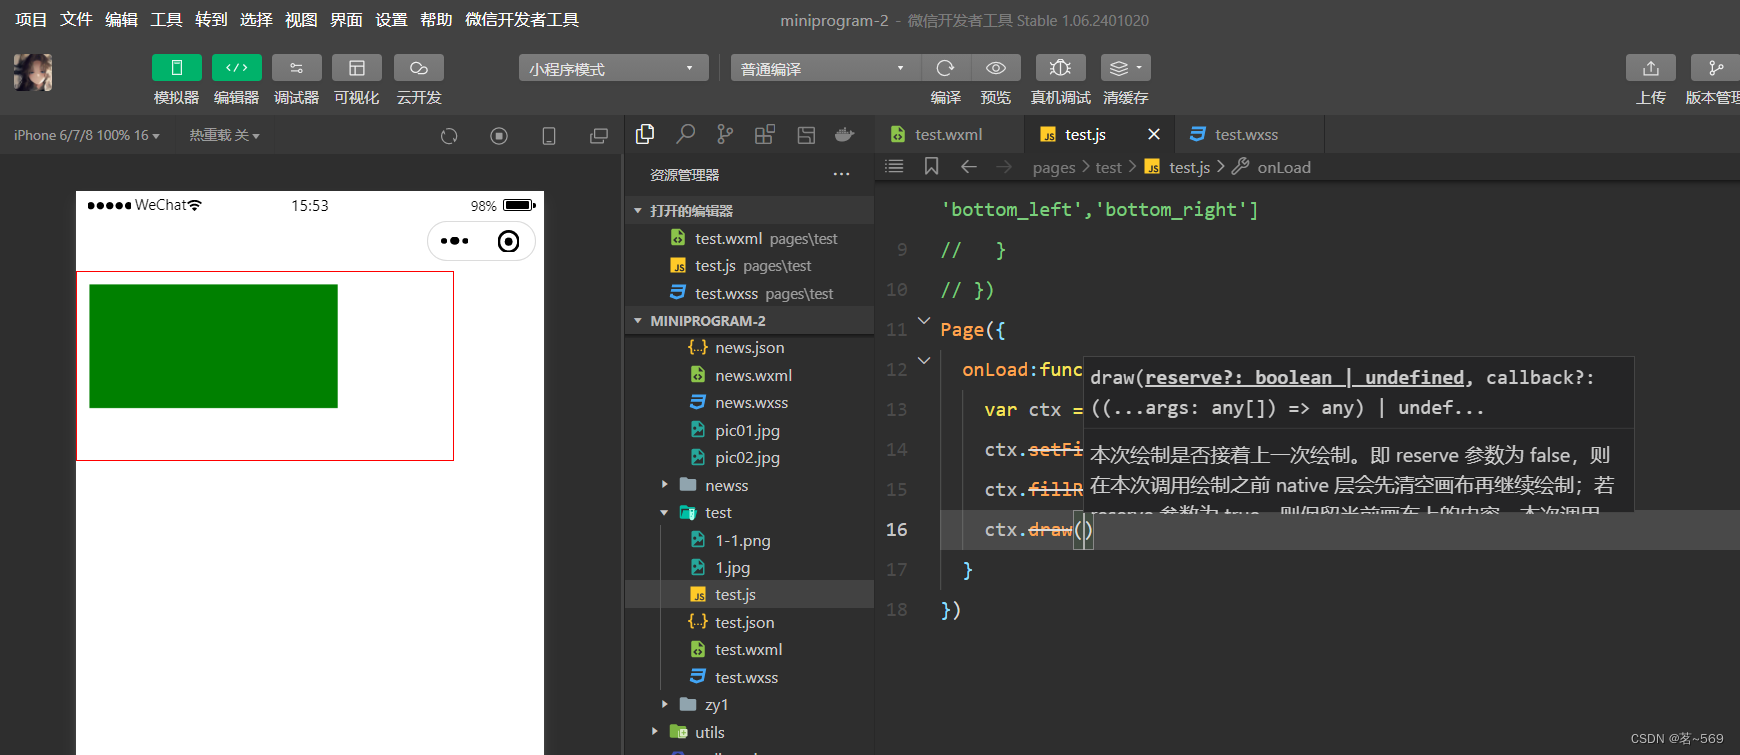The image size is (1740, 755).
Task: Click the pages breadcrumb link
Action: pos(1054,167)
